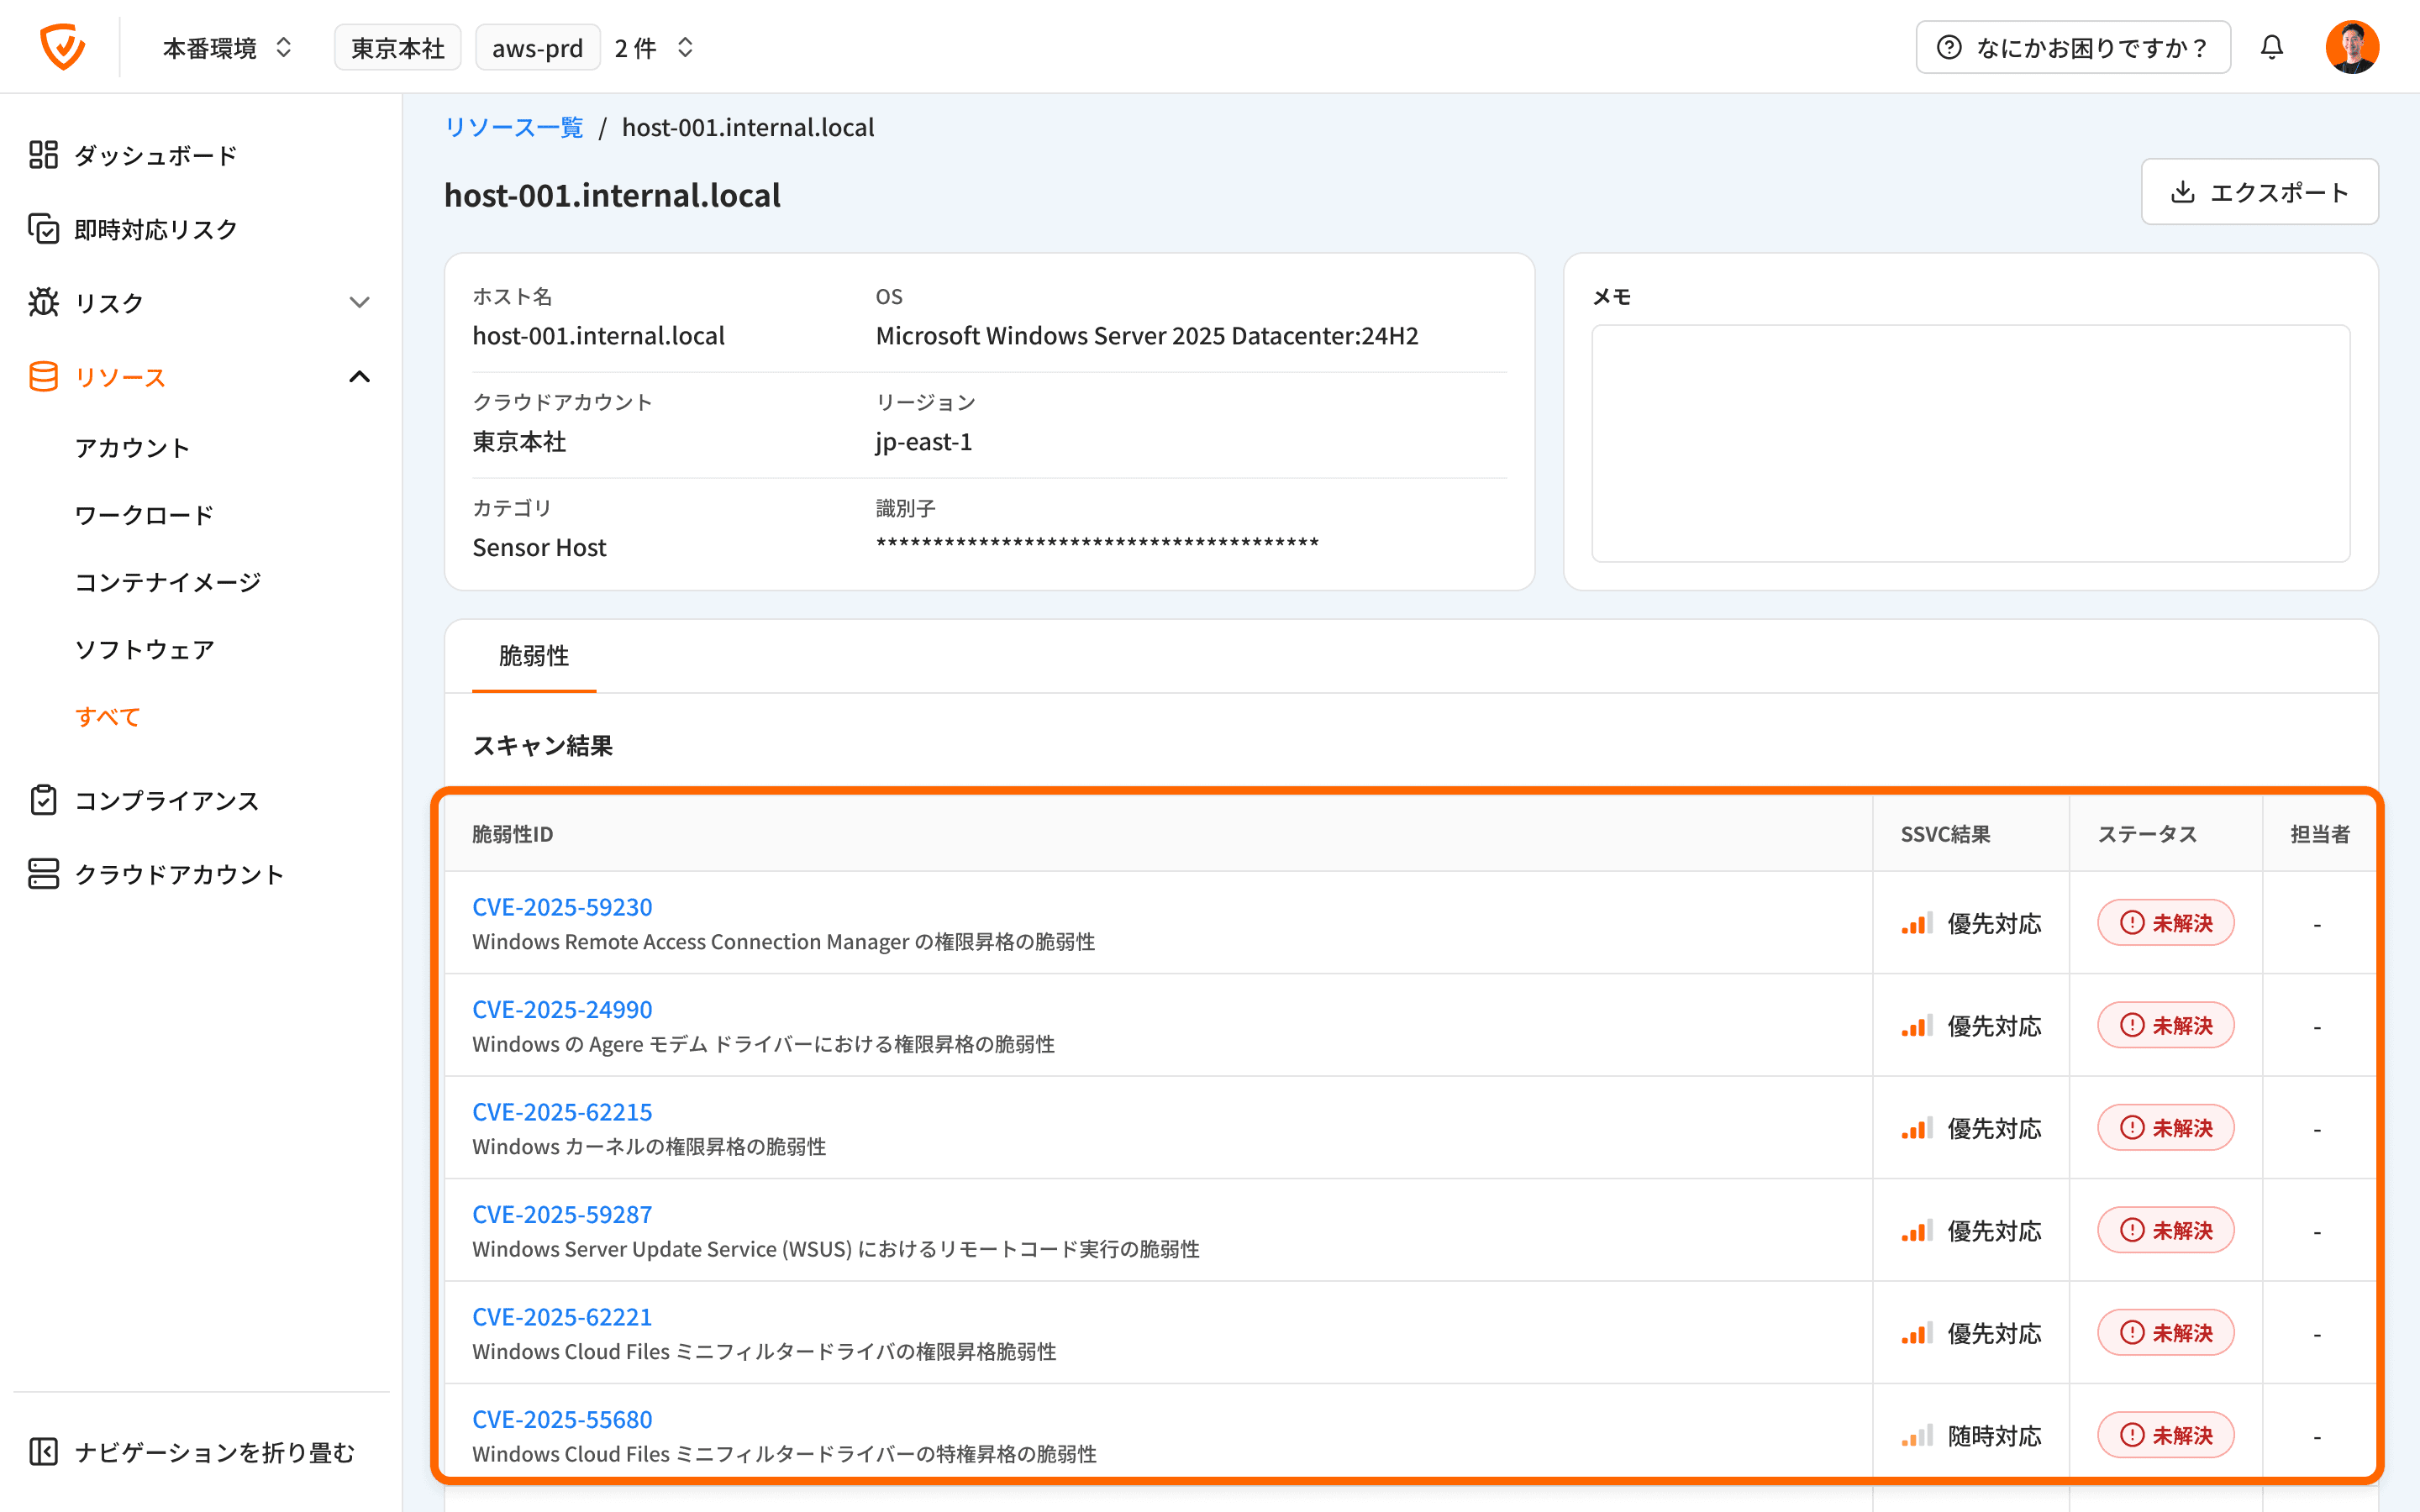Viewport: 2420px width, 1512px height.
Task: Click the help question mark icon
Action: coord(1949,47)
